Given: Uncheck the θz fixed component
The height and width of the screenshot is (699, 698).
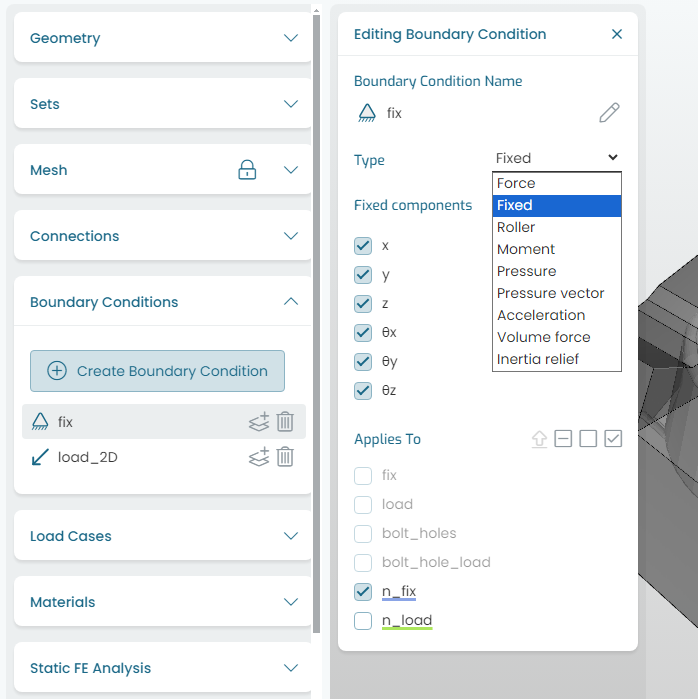Looking at the screenshot, I should 363,391.
